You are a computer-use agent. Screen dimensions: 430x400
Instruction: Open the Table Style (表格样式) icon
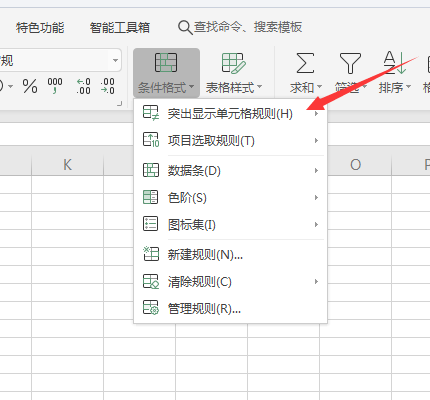click(233, 63)
